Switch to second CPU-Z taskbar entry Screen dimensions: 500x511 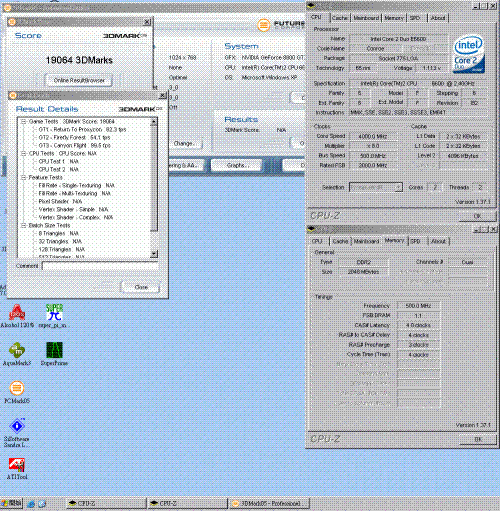[x=187, y=503]
